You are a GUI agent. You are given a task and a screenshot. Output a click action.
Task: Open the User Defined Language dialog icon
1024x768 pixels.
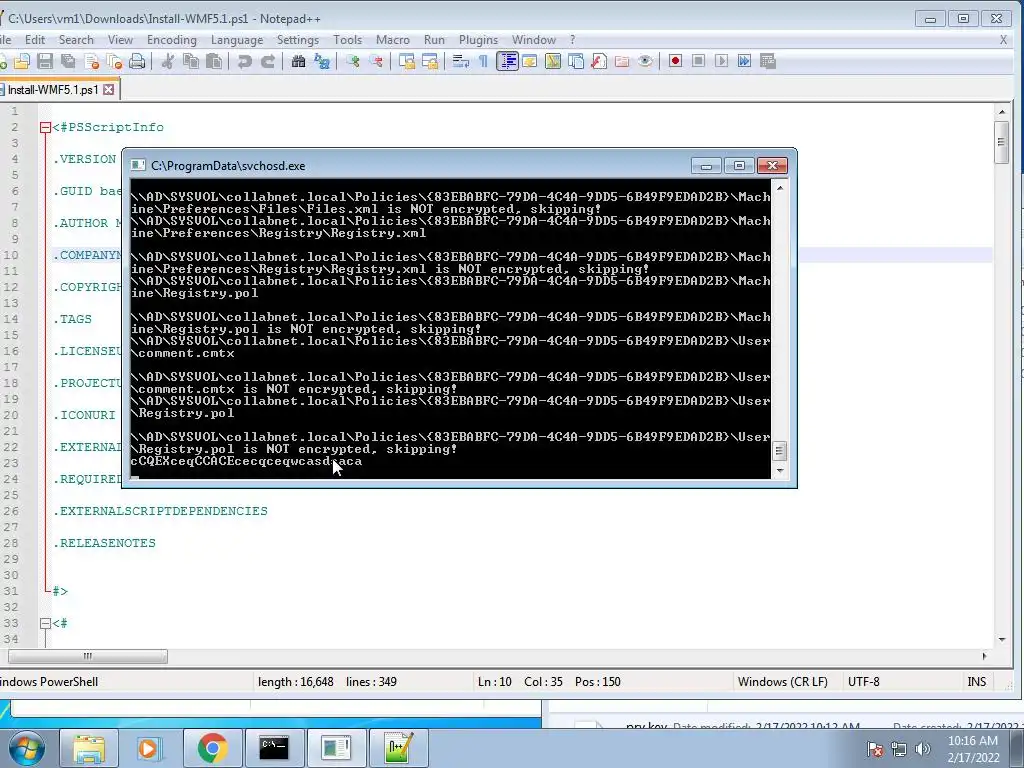click(x=530, y=61)
